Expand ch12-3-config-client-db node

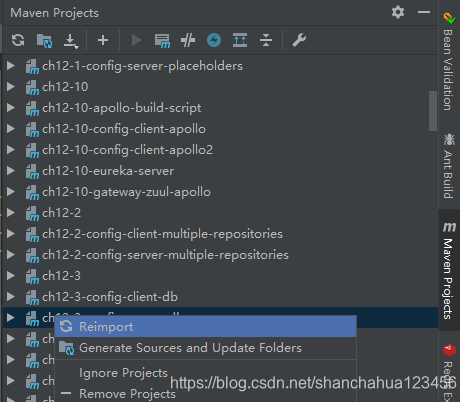tap(11, 297)
